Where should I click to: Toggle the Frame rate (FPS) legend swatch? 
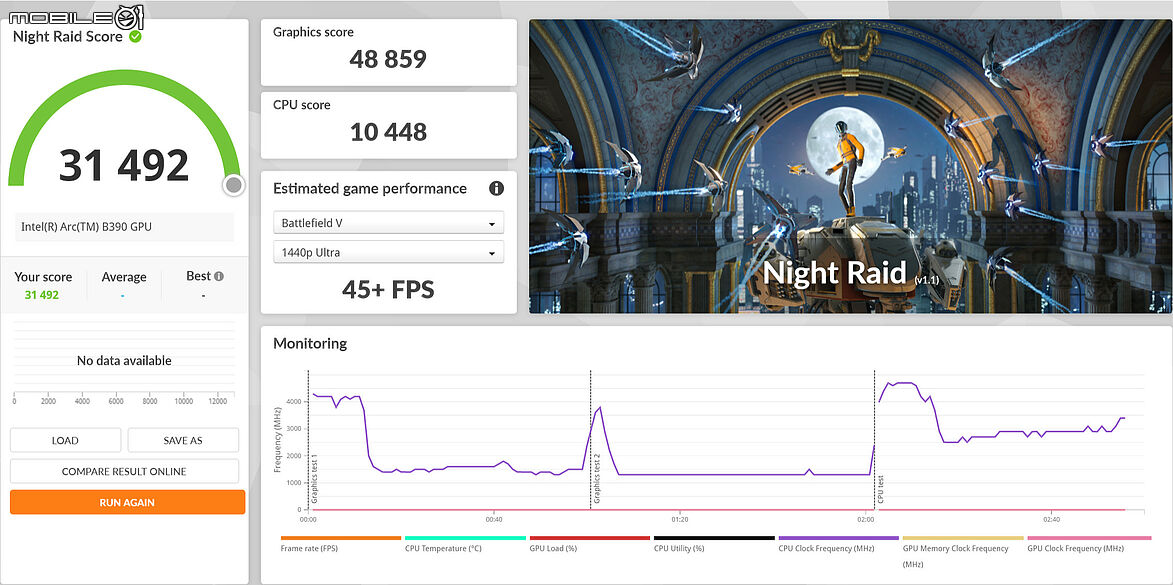[x=340, y=538]
